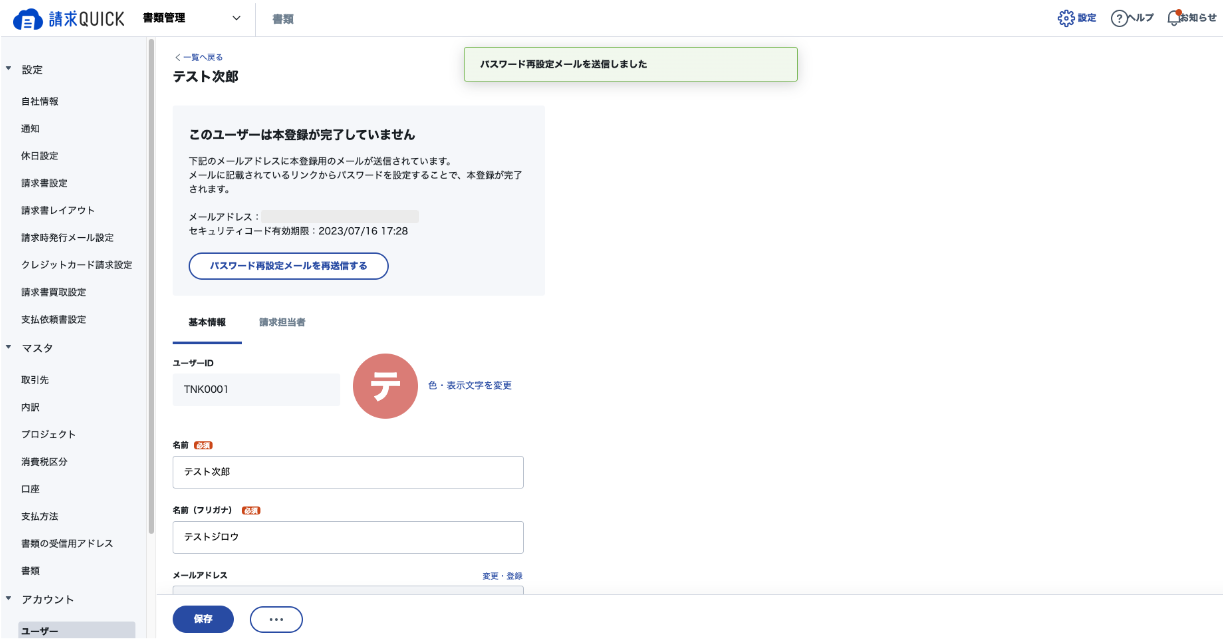The width and height of the screenshot is (1223, 644).
Task: Open 請求書レイアウト in the sidebar
Action: [x=58, y=210]
